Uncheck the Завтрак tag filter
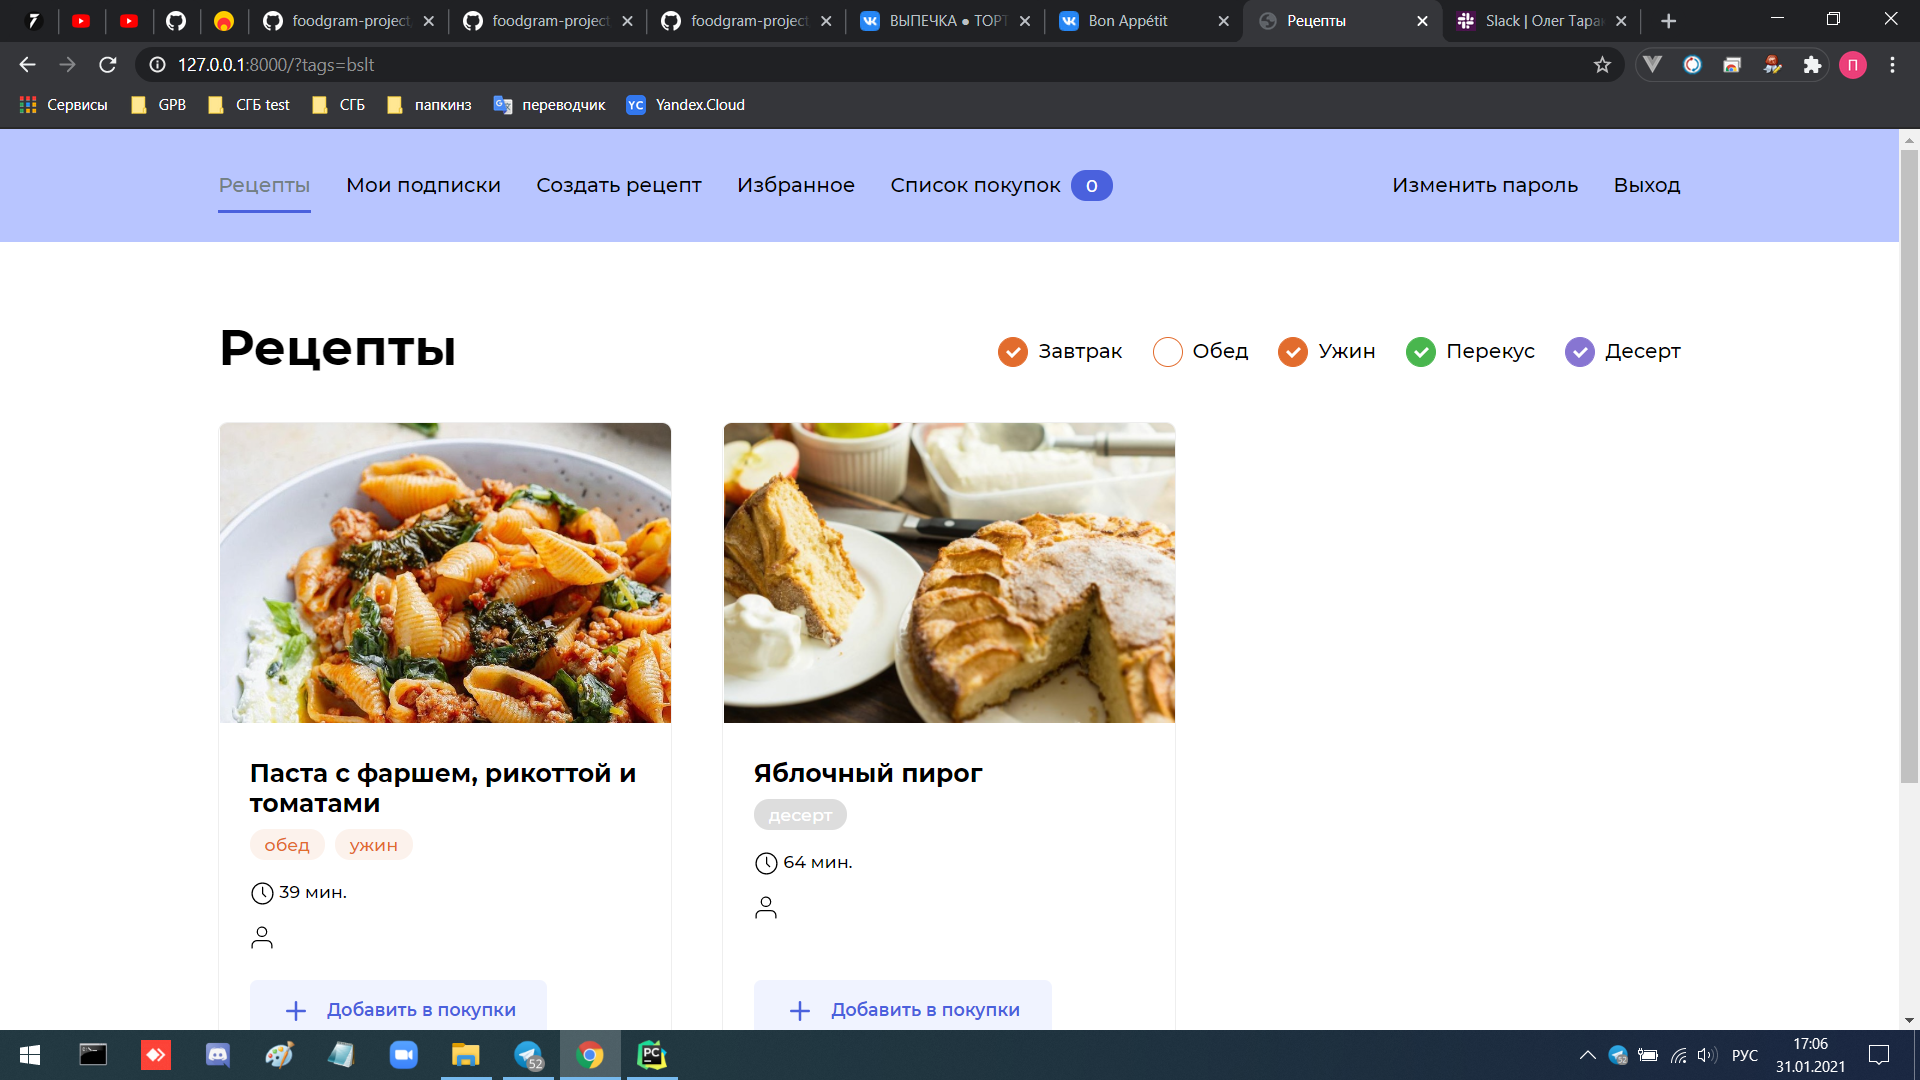 tap(1012, 352)
